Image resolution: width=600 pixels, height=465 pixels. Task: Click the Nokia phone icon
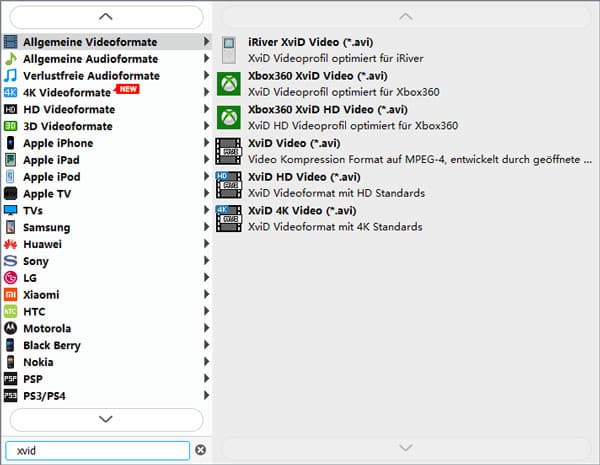pos(10,362)
